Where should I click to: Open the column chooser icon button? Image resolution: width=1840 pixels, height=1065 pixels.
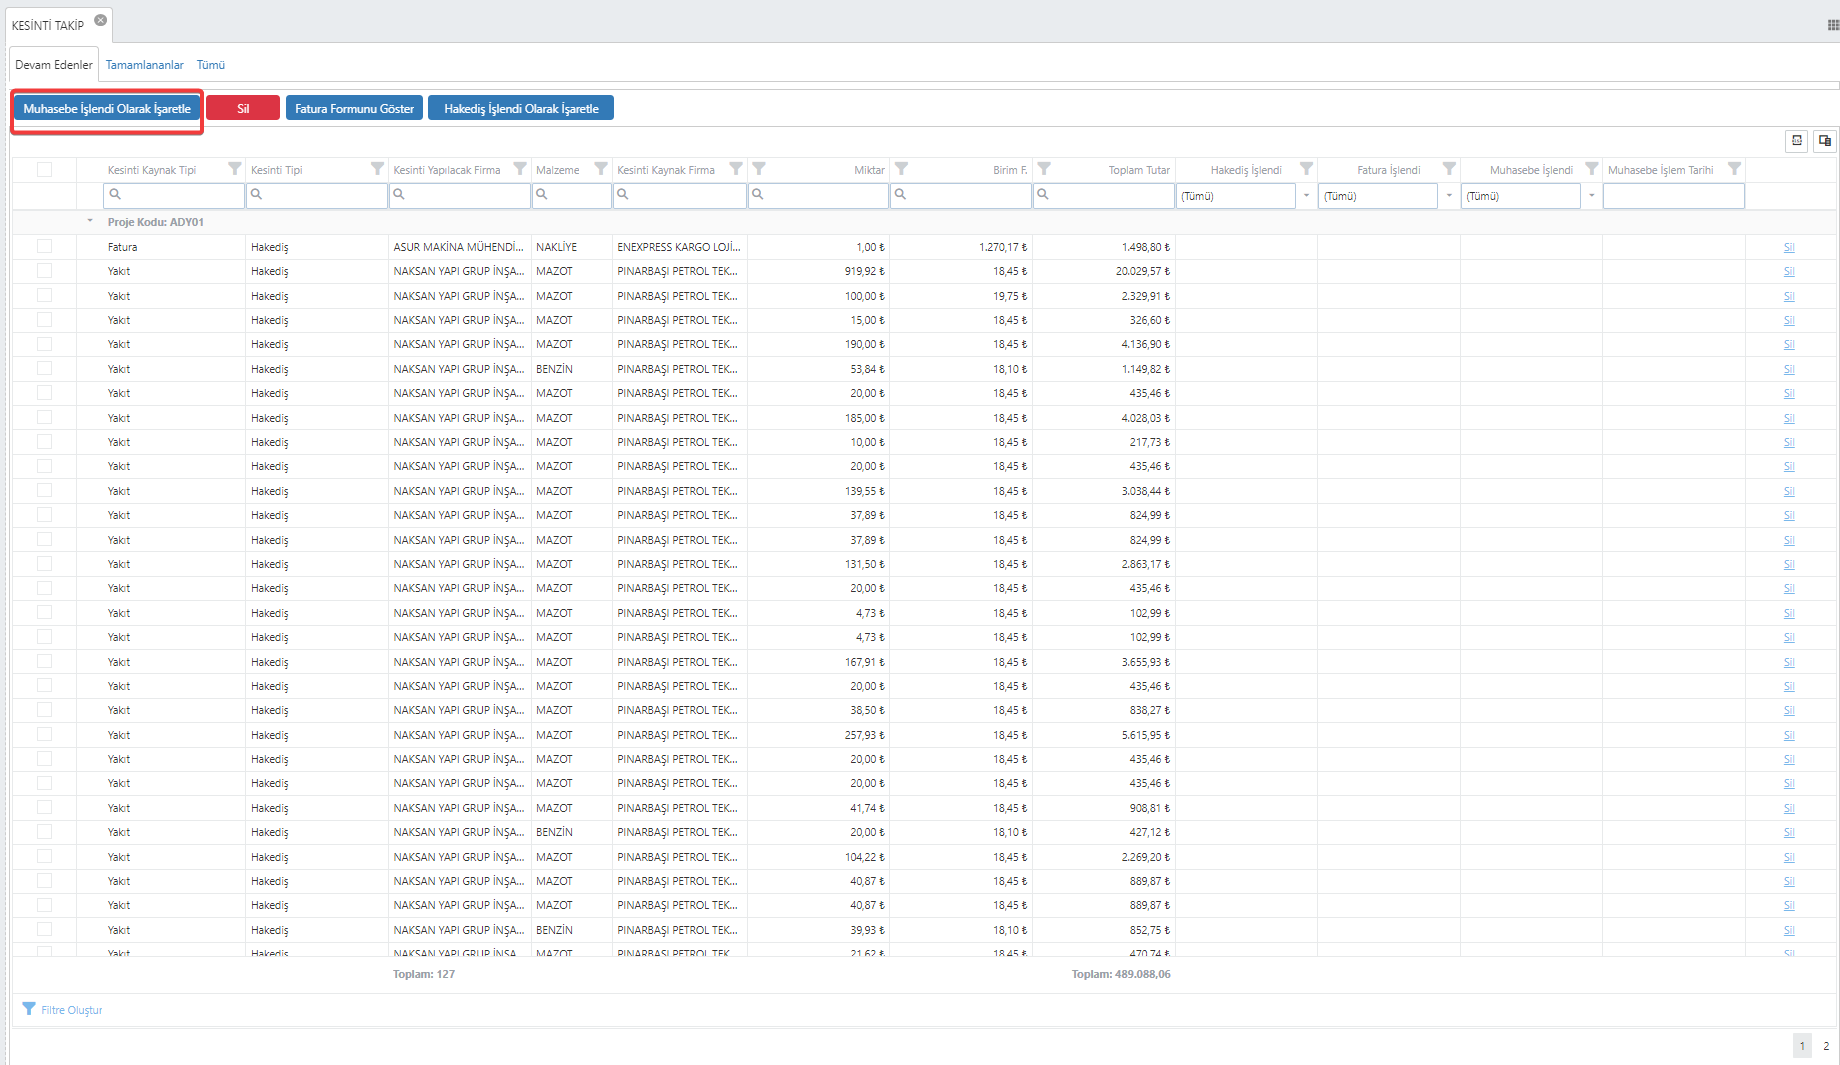(1825, 141)
